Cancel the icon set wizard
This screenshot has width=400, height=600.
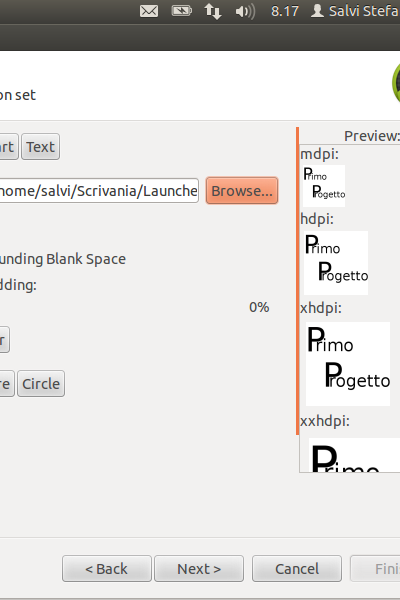click(297, 569)
